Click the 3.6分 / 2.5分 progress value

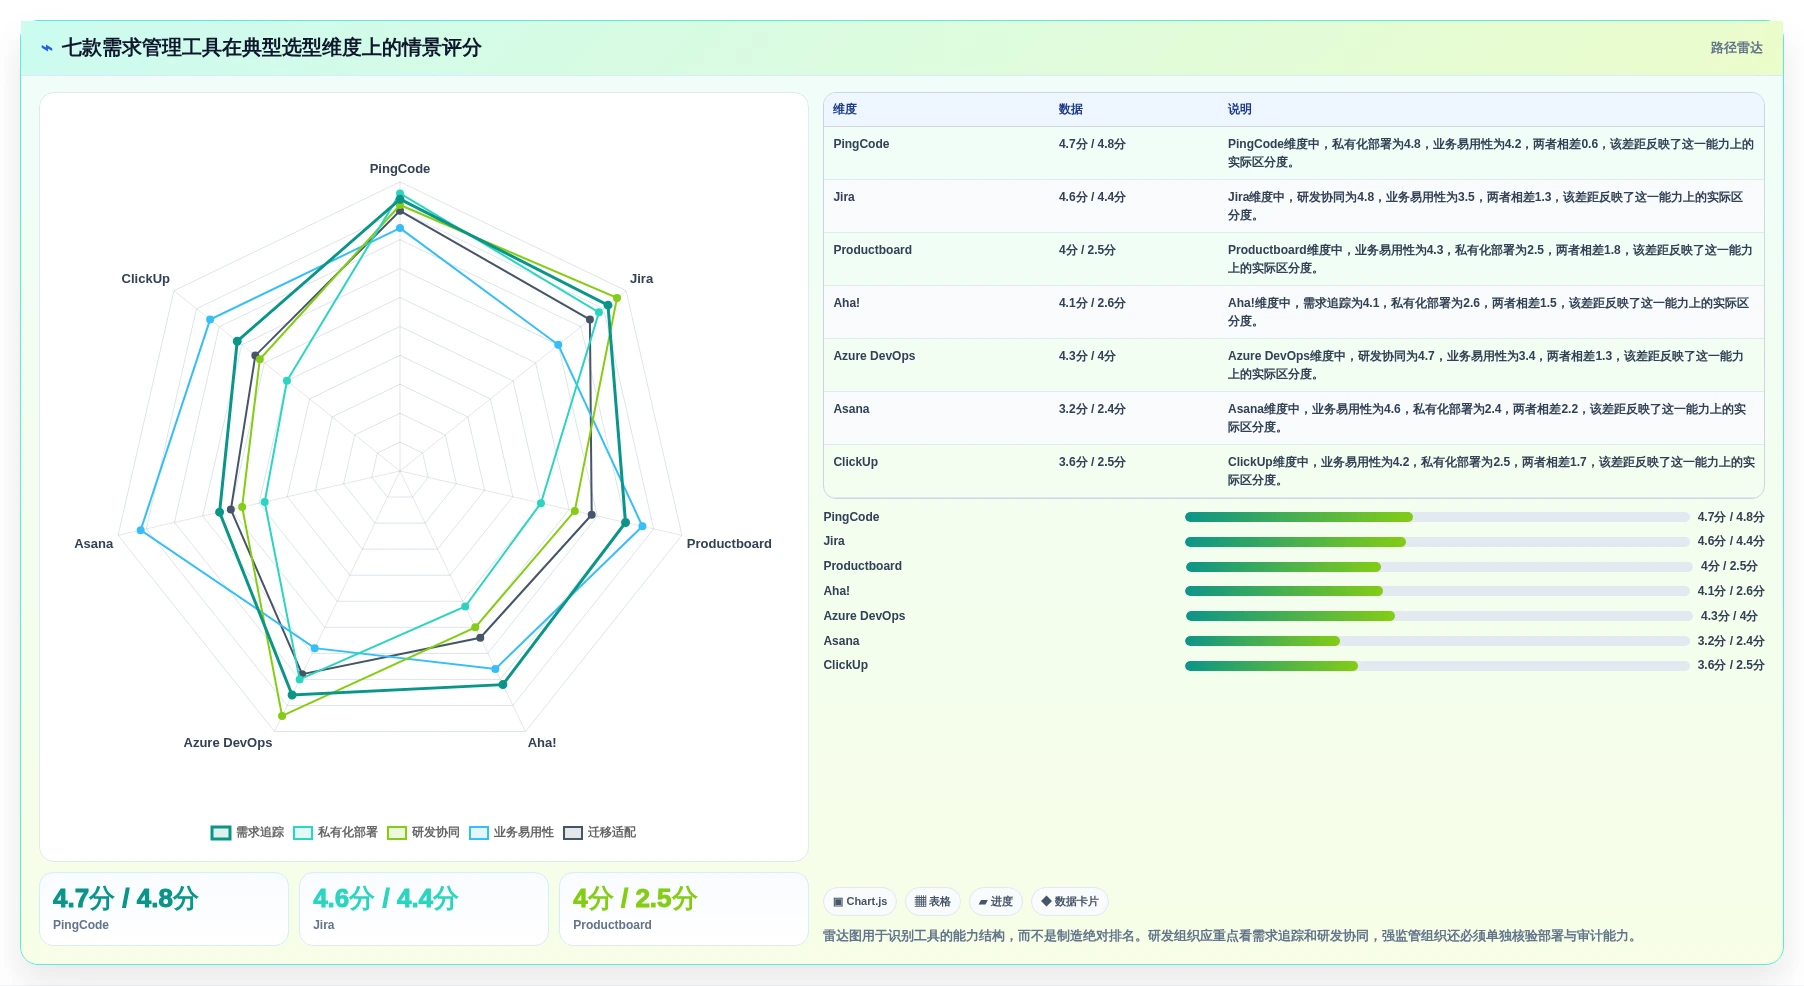pos(1731,666)
